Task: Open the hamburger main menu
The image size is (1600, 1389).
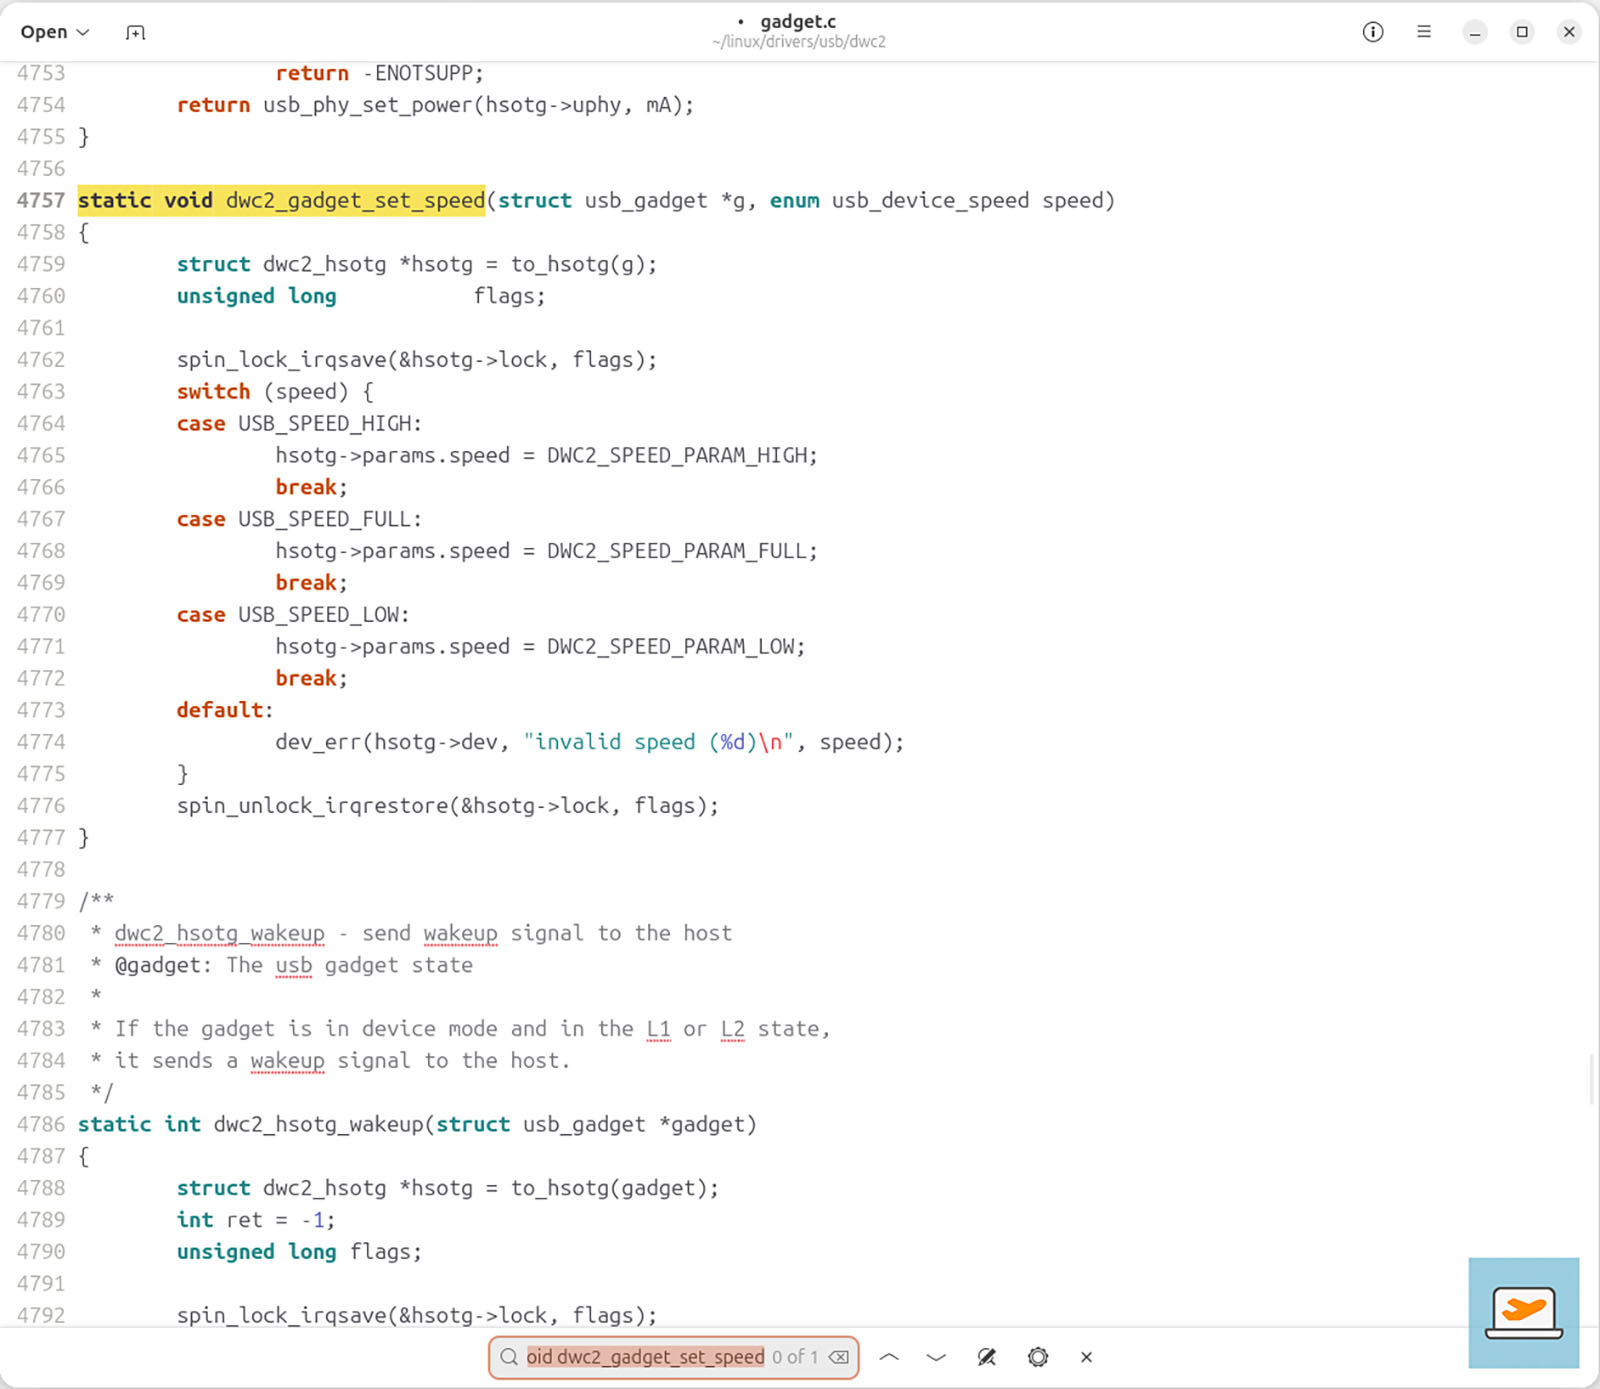Action: coord(1424,32)
